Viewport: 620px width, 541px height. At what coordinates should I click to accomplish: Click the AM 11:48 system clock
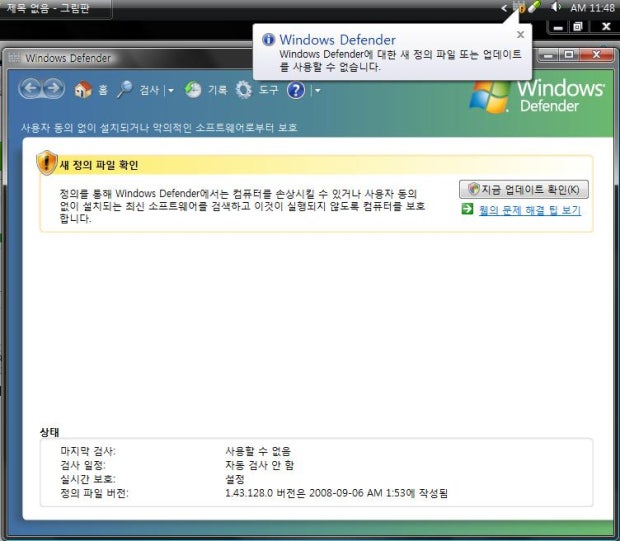click(592, 8)
